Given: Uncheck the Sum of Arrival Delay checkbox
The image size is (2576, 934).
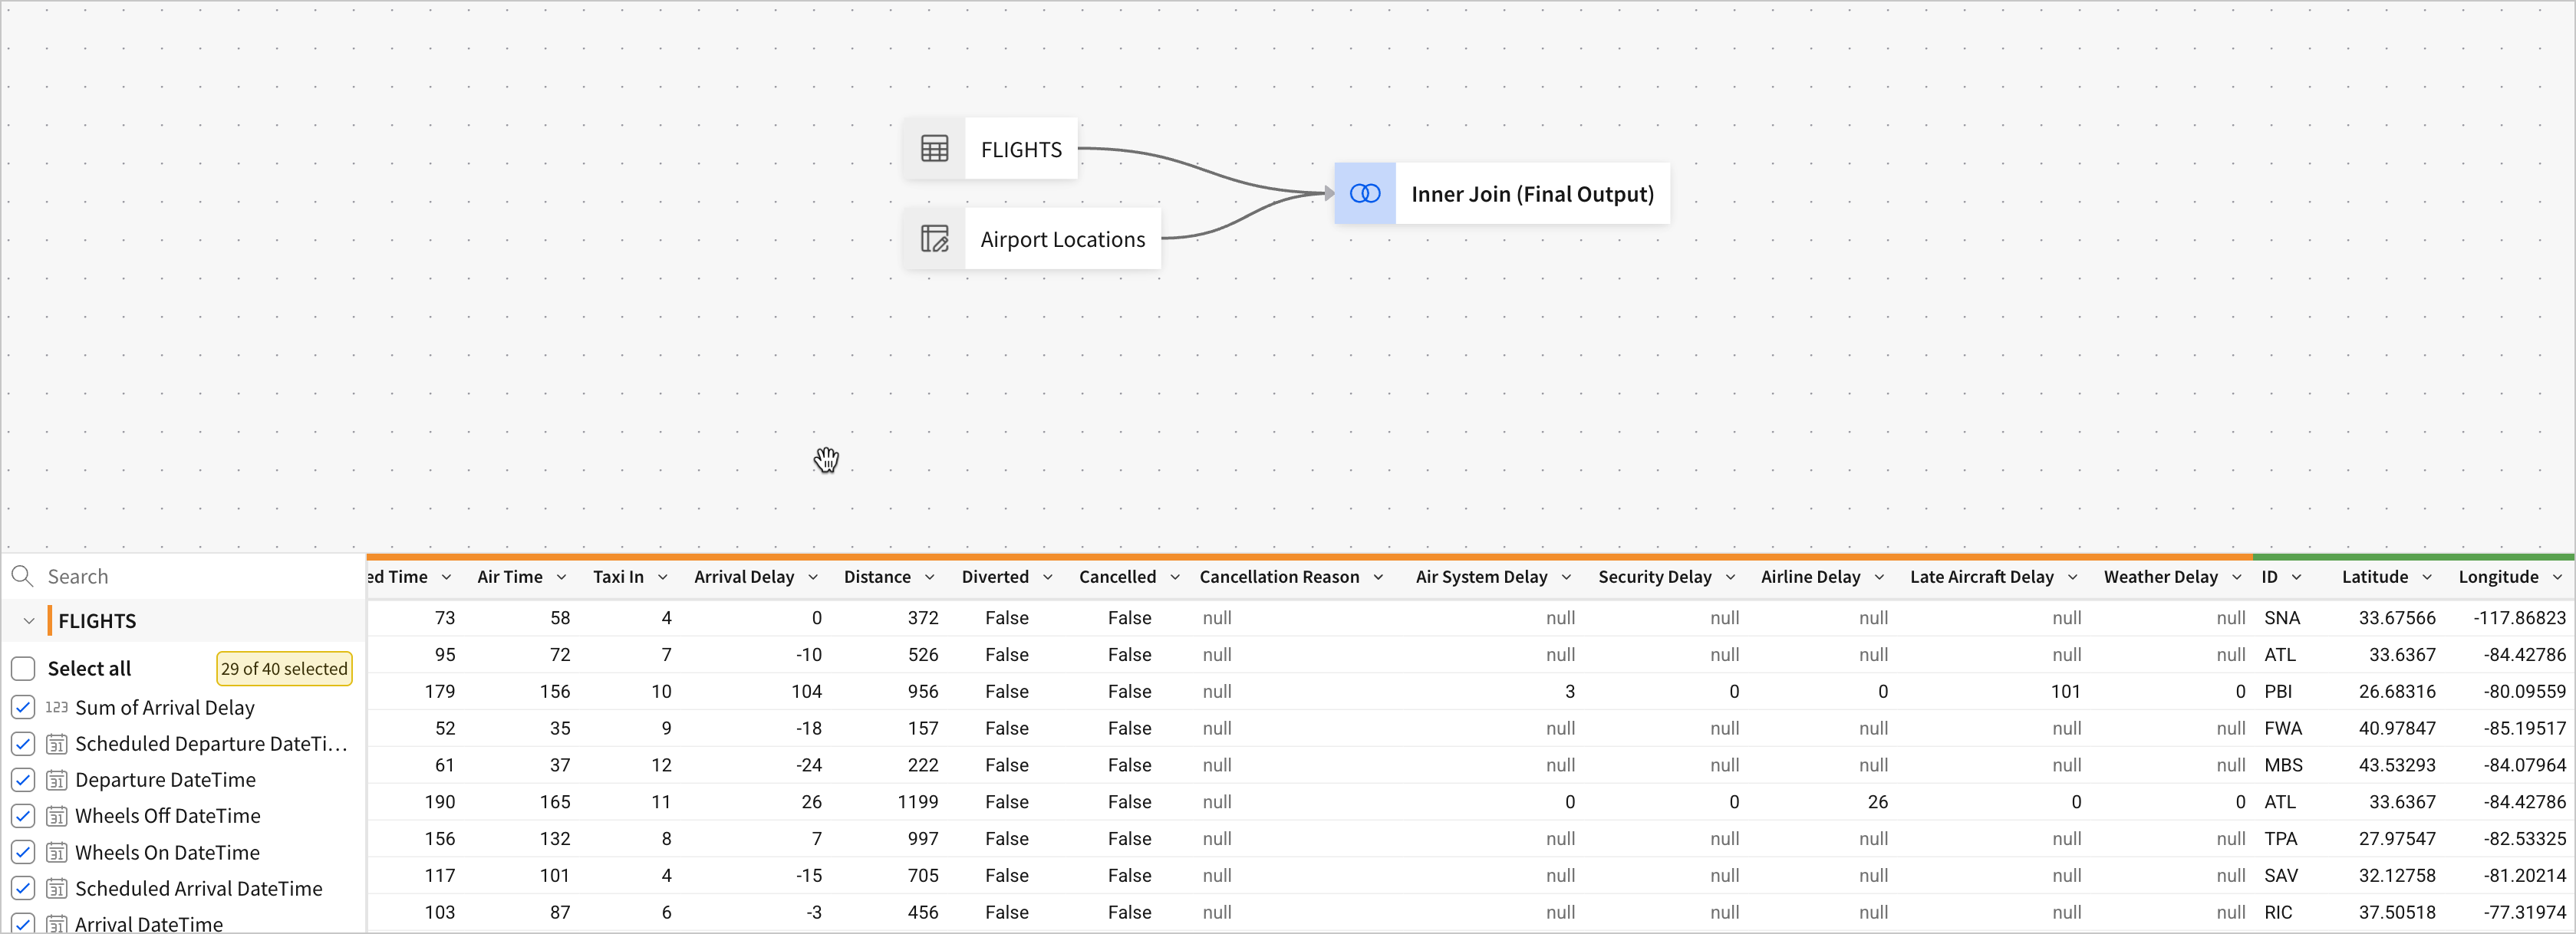Looking at the screenshot, I should (x=23, y=707).
